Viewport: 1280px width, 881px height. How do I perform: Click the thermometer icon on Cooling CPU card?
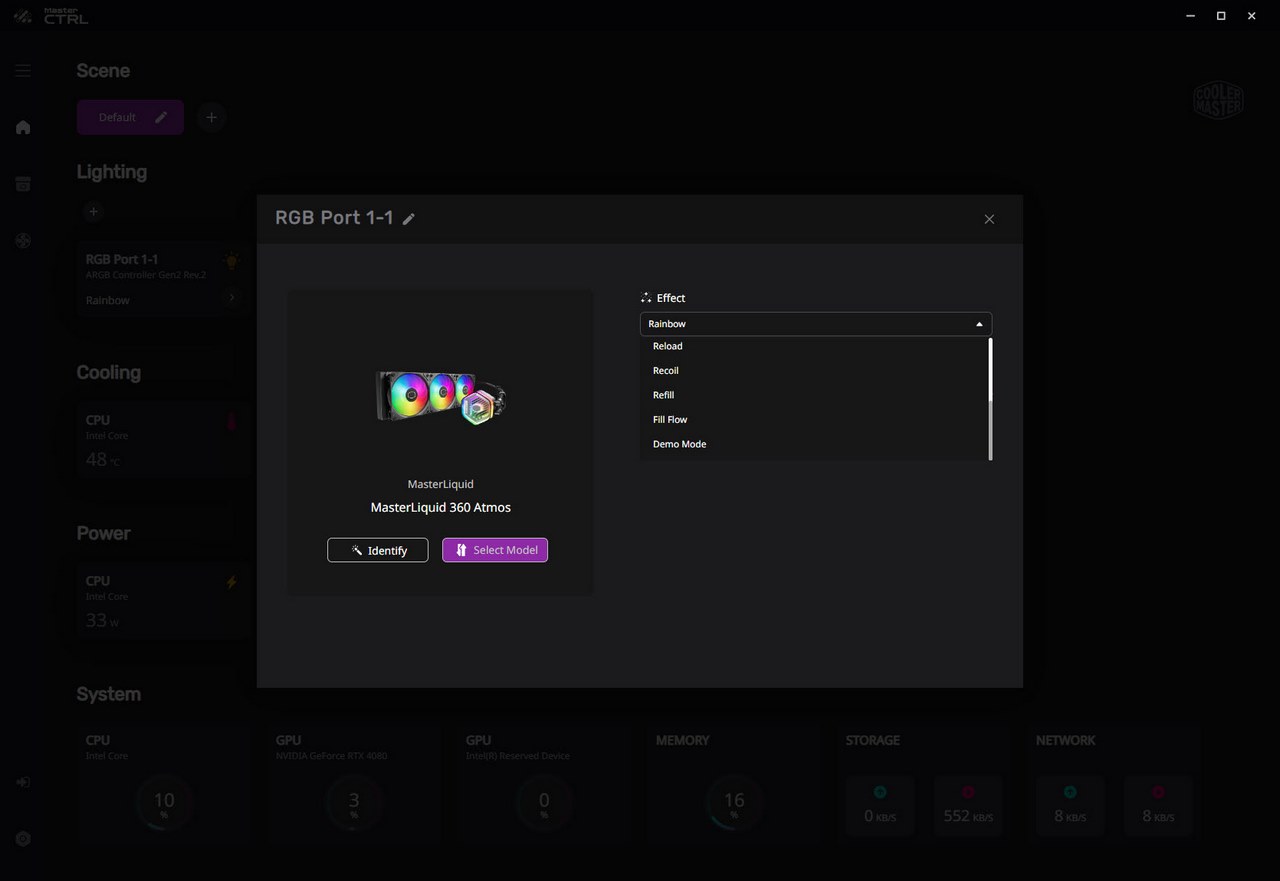point(232,423)
